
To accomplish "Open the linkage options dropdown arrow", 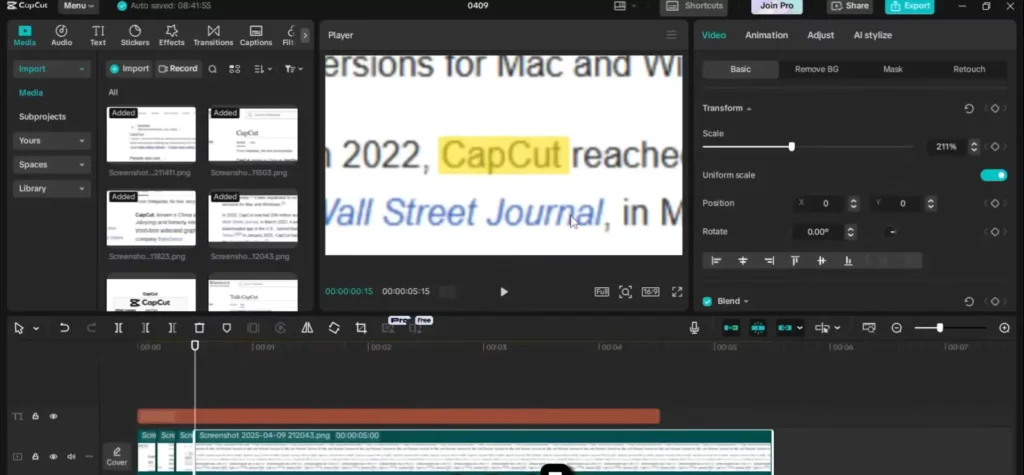I will (800, 328).
